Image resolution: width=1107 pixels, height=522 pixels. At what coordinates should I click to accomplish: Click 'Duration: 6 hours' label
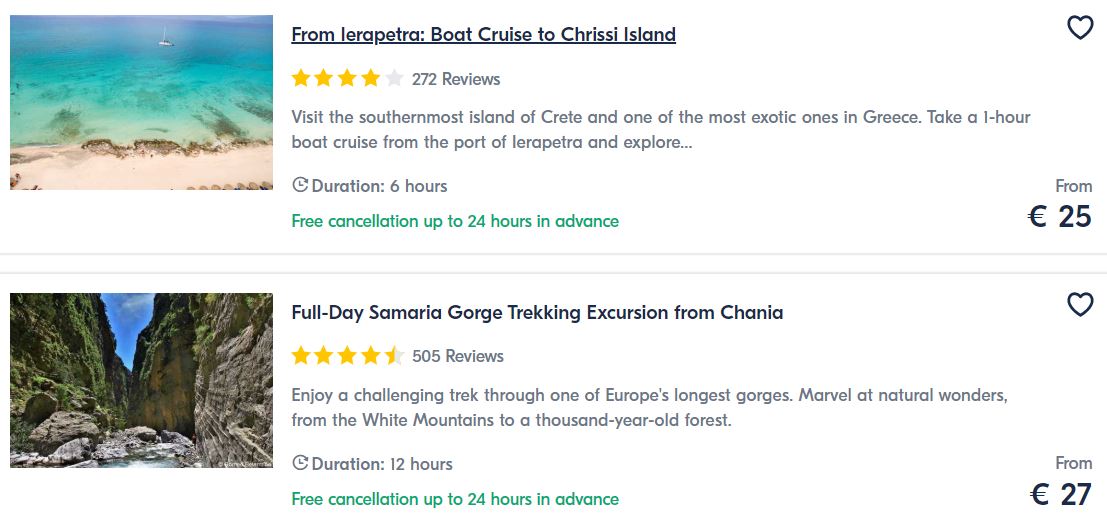click(x=380, y=186)
